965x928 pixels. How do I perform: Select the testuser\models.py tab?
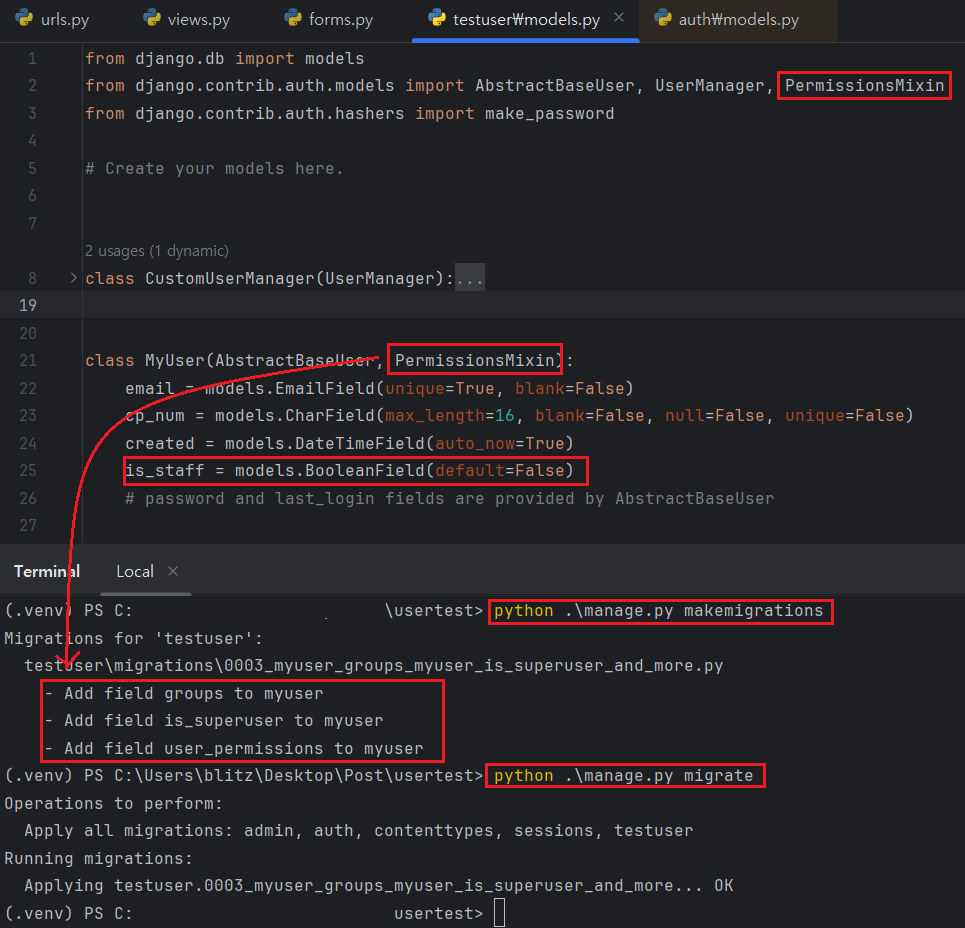tap(524, 19)
